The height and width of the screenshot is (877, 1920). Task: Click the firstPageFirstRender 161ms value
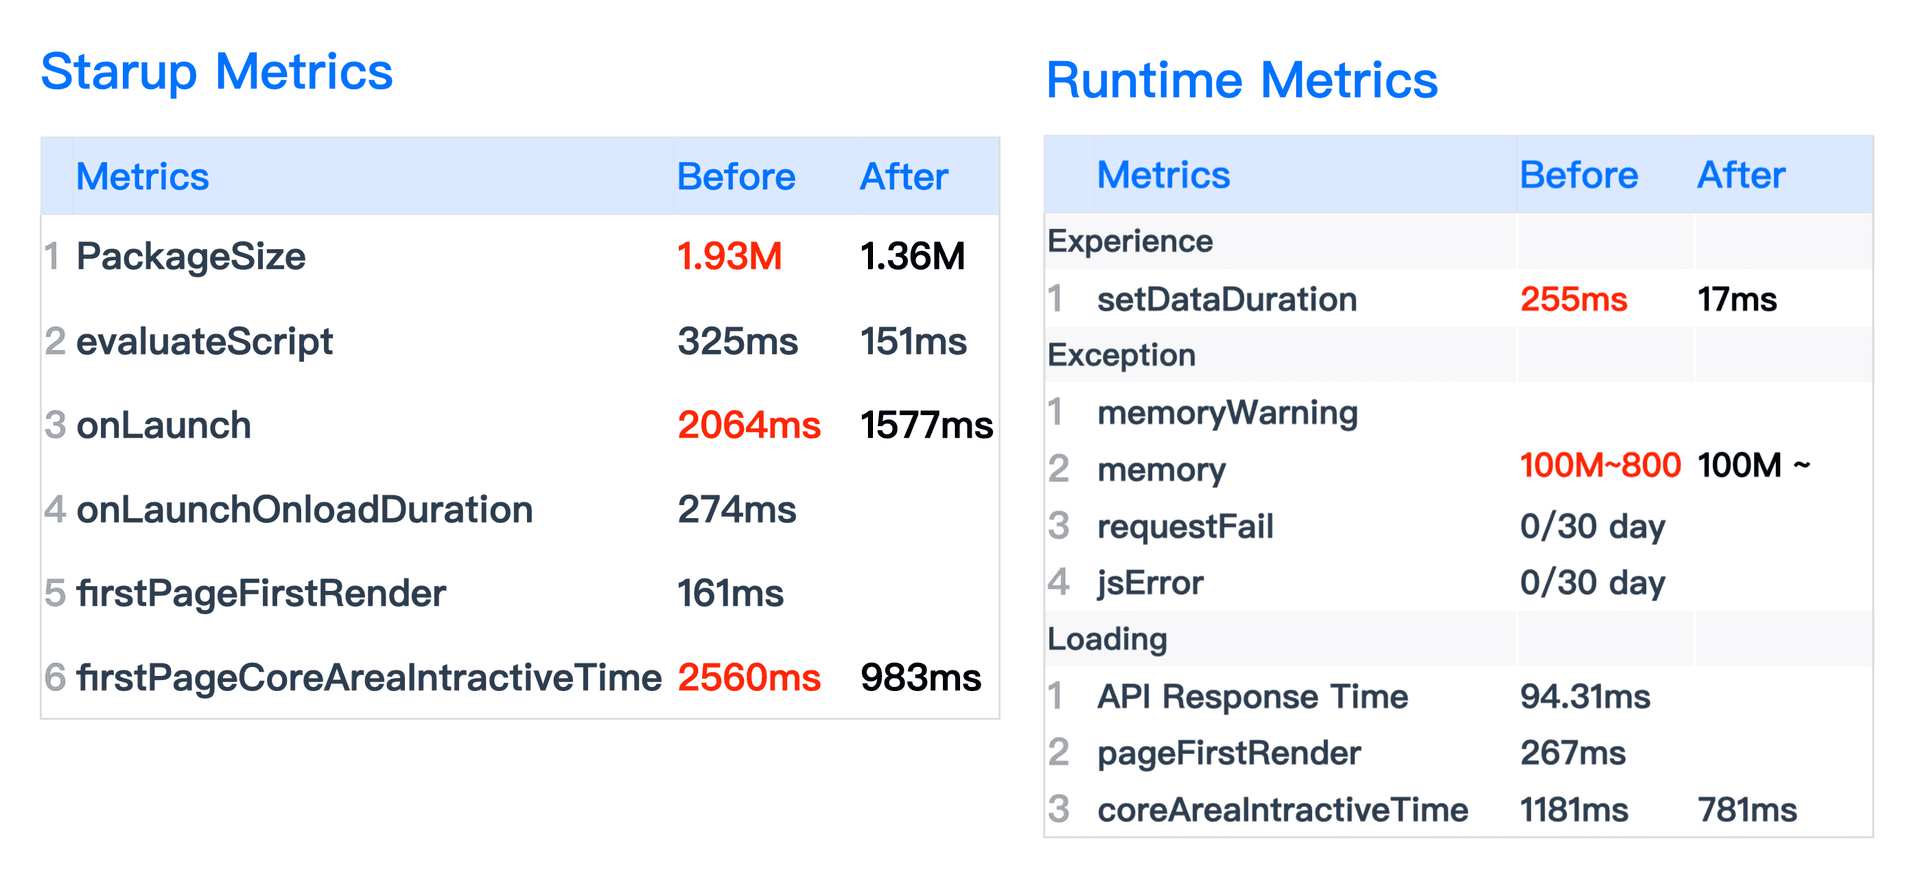pos(730,594)
